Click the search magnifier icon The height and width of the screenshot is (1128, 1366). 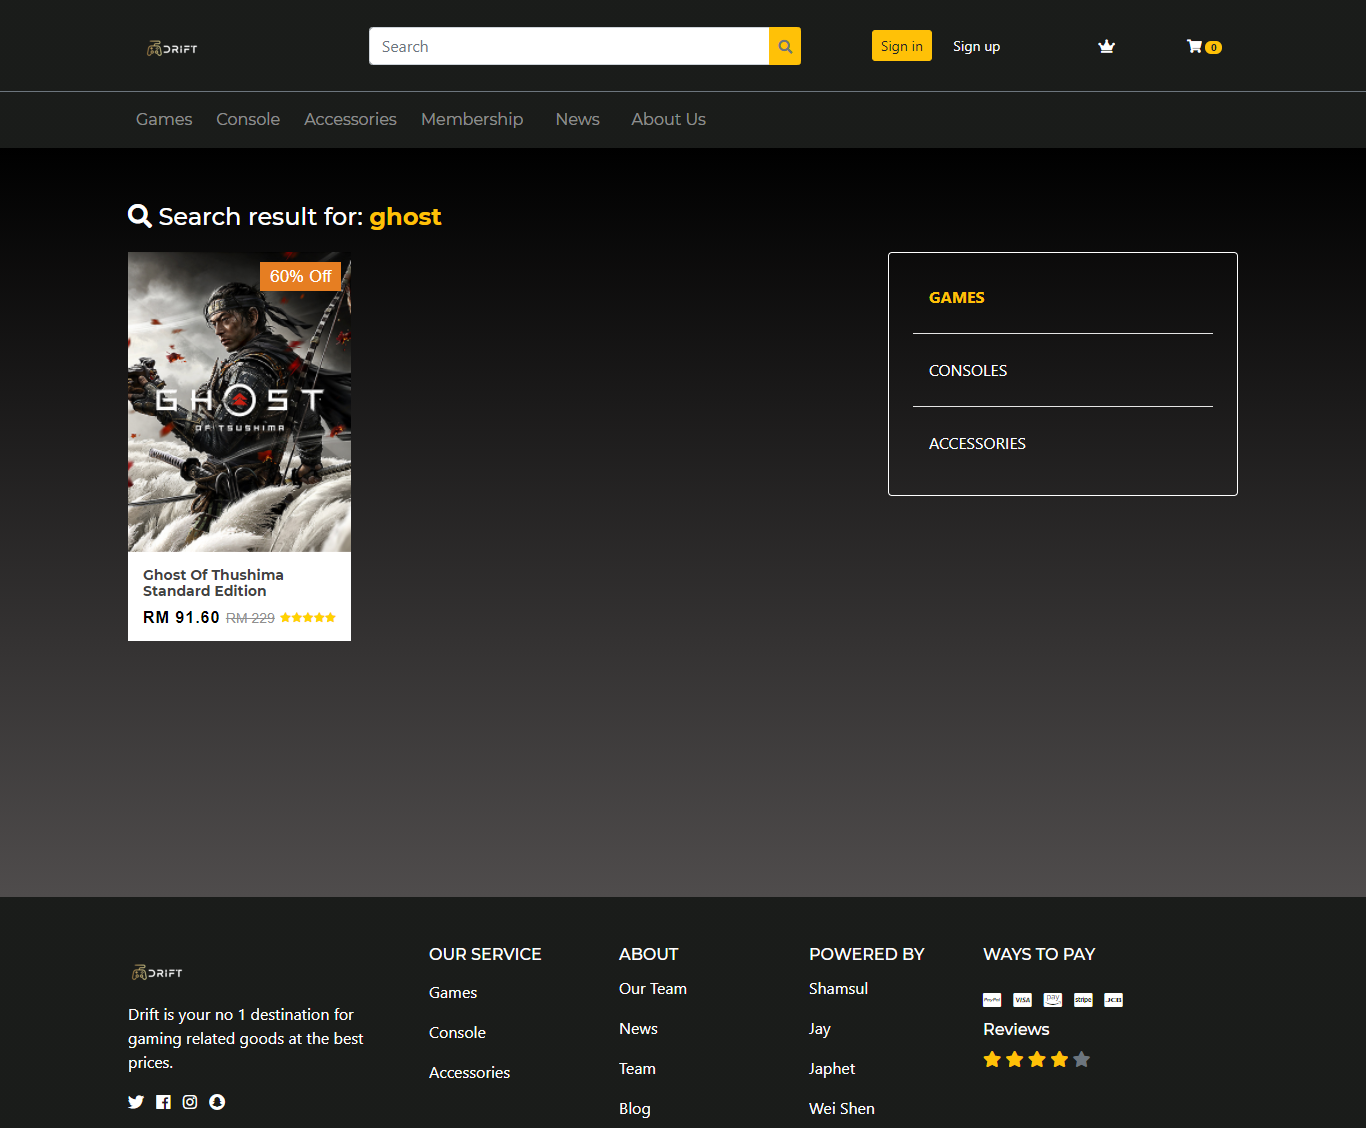(784, 46)
